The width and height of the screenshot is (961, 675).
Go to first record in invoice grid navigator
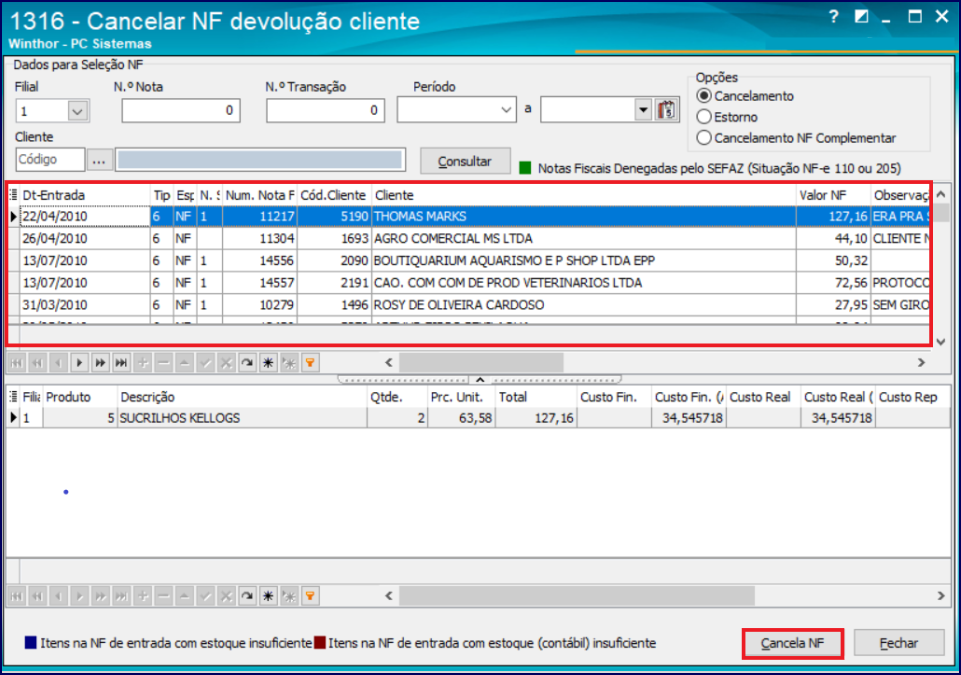(17, 363)
